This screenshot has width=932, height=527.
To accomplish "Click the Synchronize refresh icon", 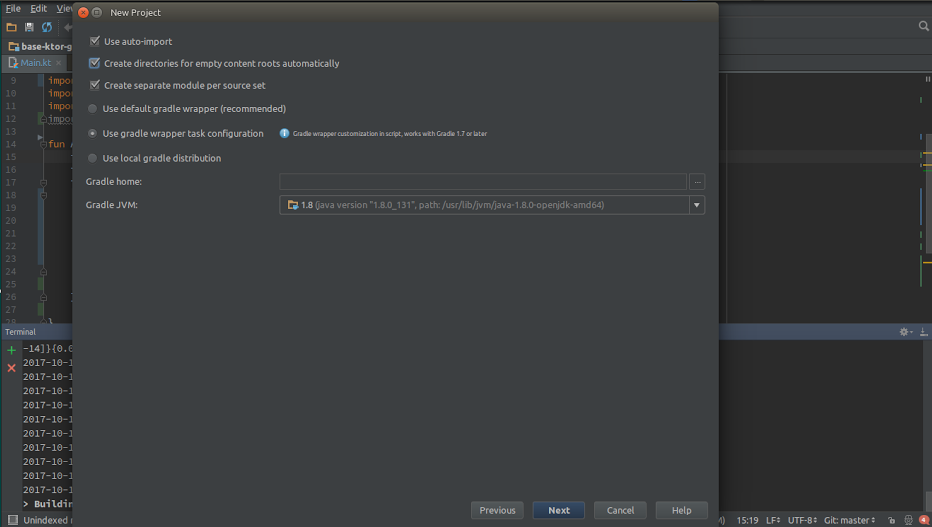I will (x=47, y=27).
